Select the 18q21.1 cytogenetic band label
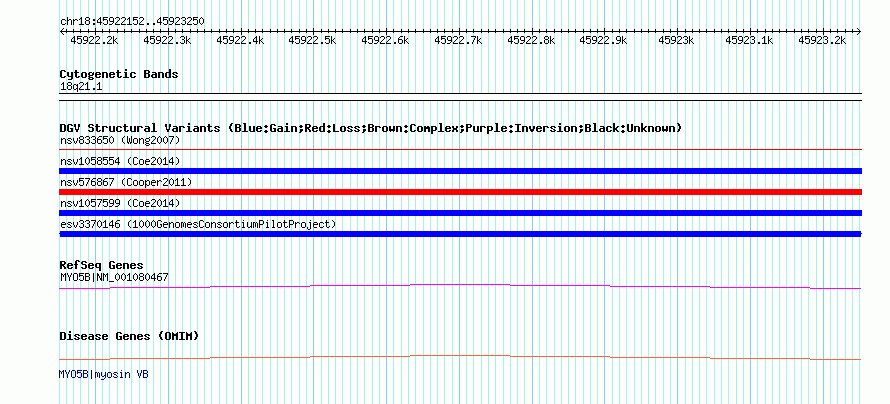This screenshot has width=890, height=404. tap(81, 87)
